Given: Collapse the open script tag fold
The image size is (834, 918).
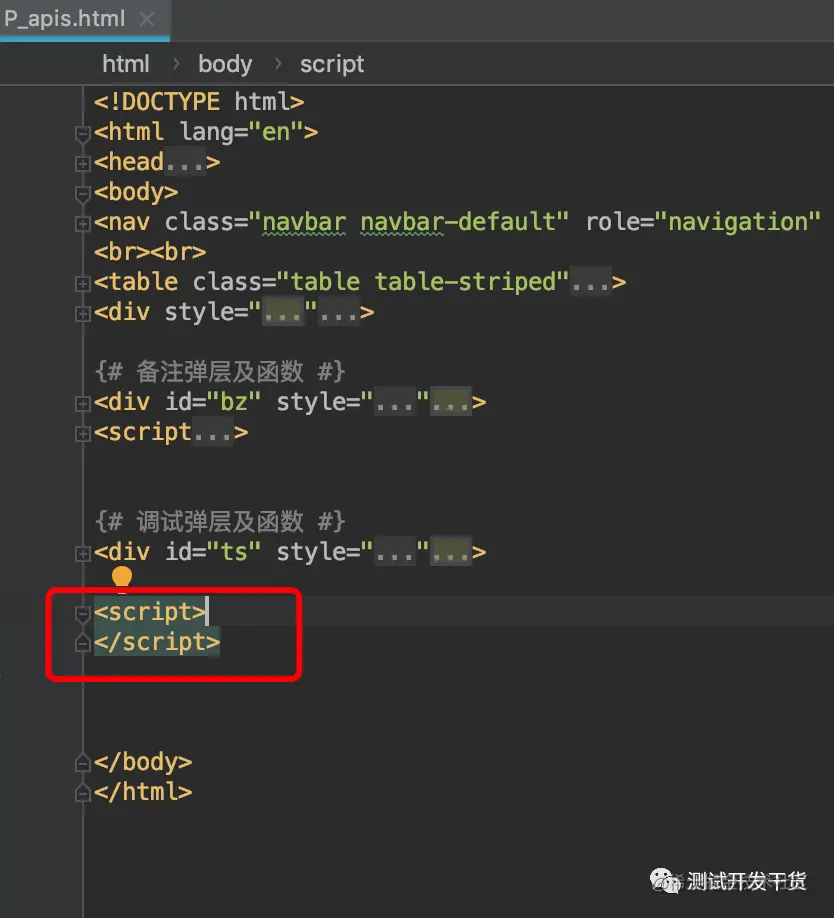Looking at the screenshot, I should [83, 614].
